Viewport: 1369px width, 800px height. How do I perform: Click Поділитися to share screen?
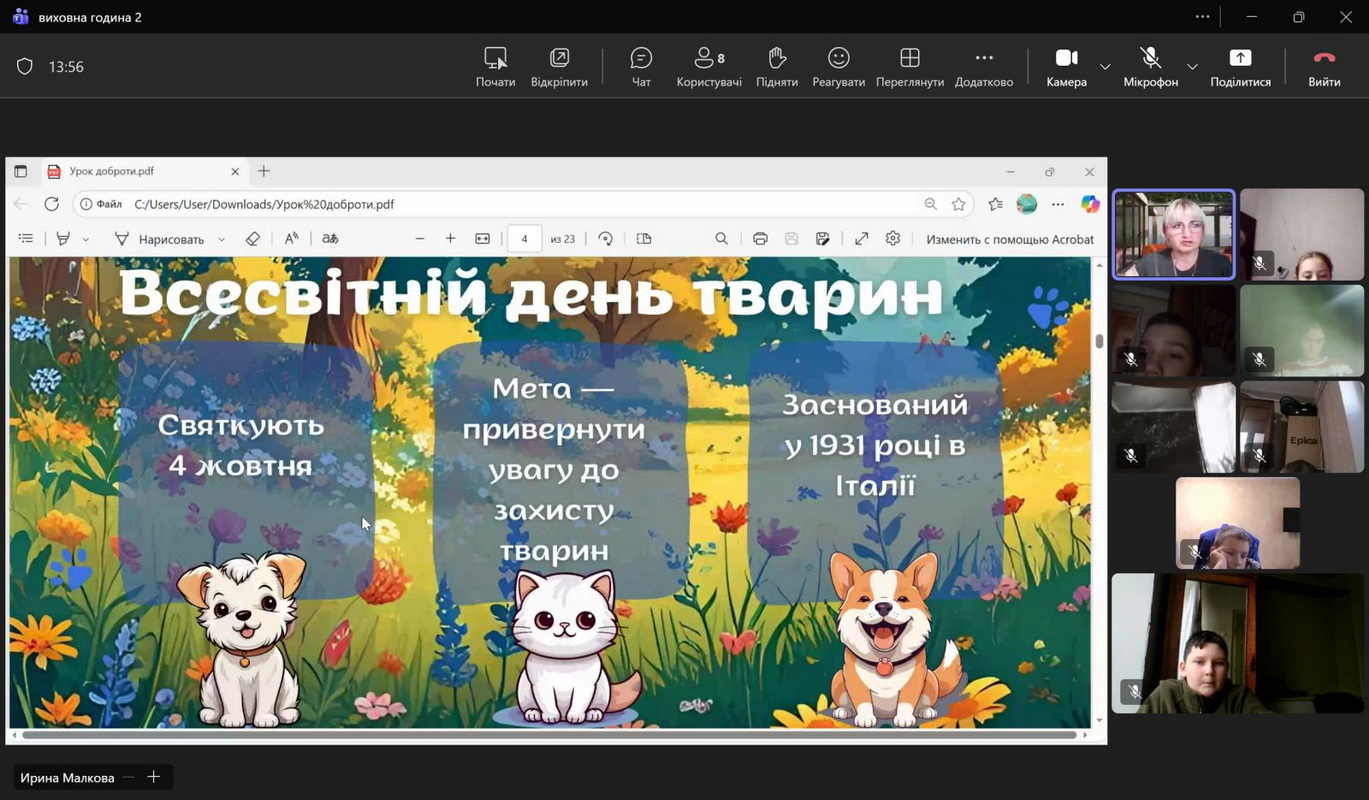tap(1240, 67)
